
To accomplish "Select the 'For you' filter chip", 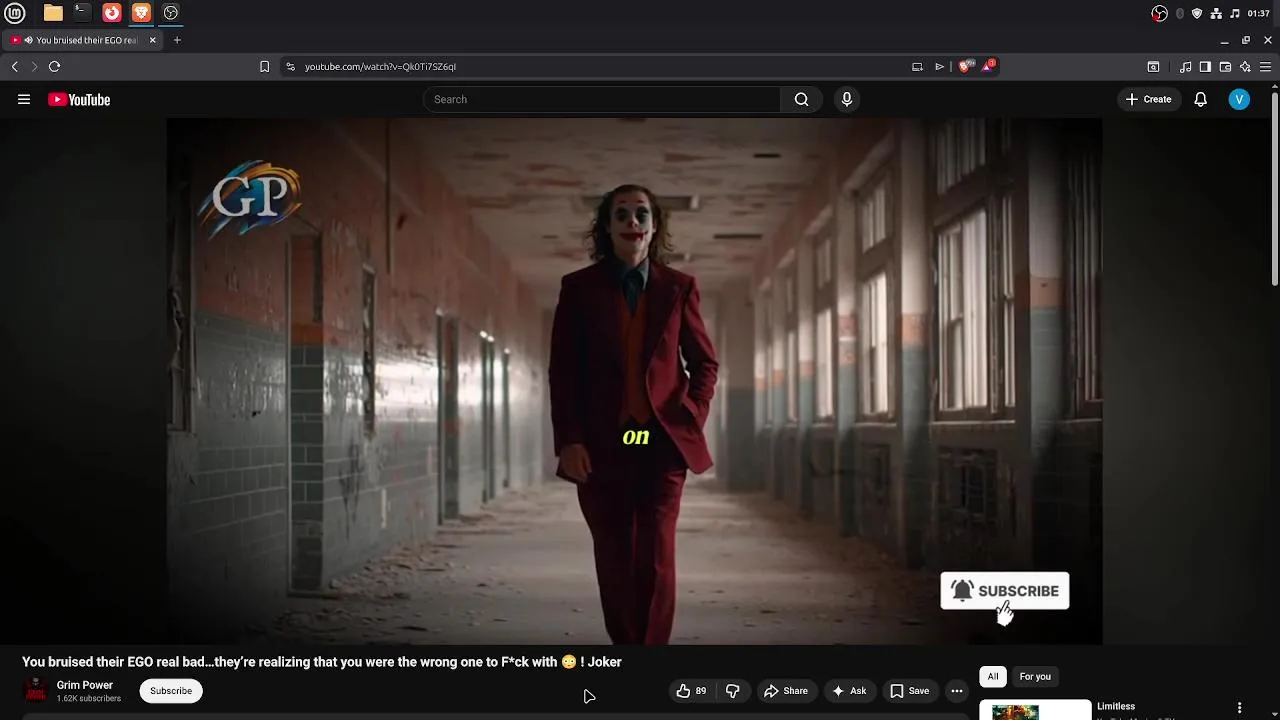I will tap(1035, 677).
